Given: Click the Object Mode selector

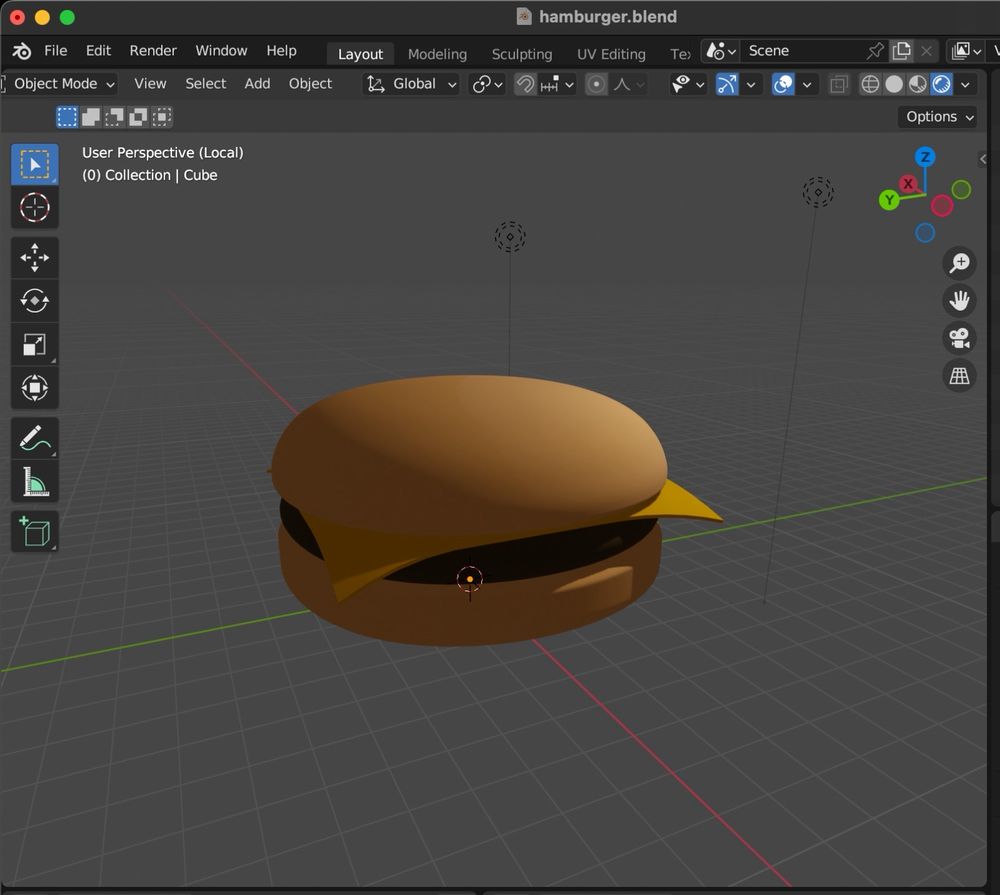Looking at the screenshot, I should tap(60, 84).
